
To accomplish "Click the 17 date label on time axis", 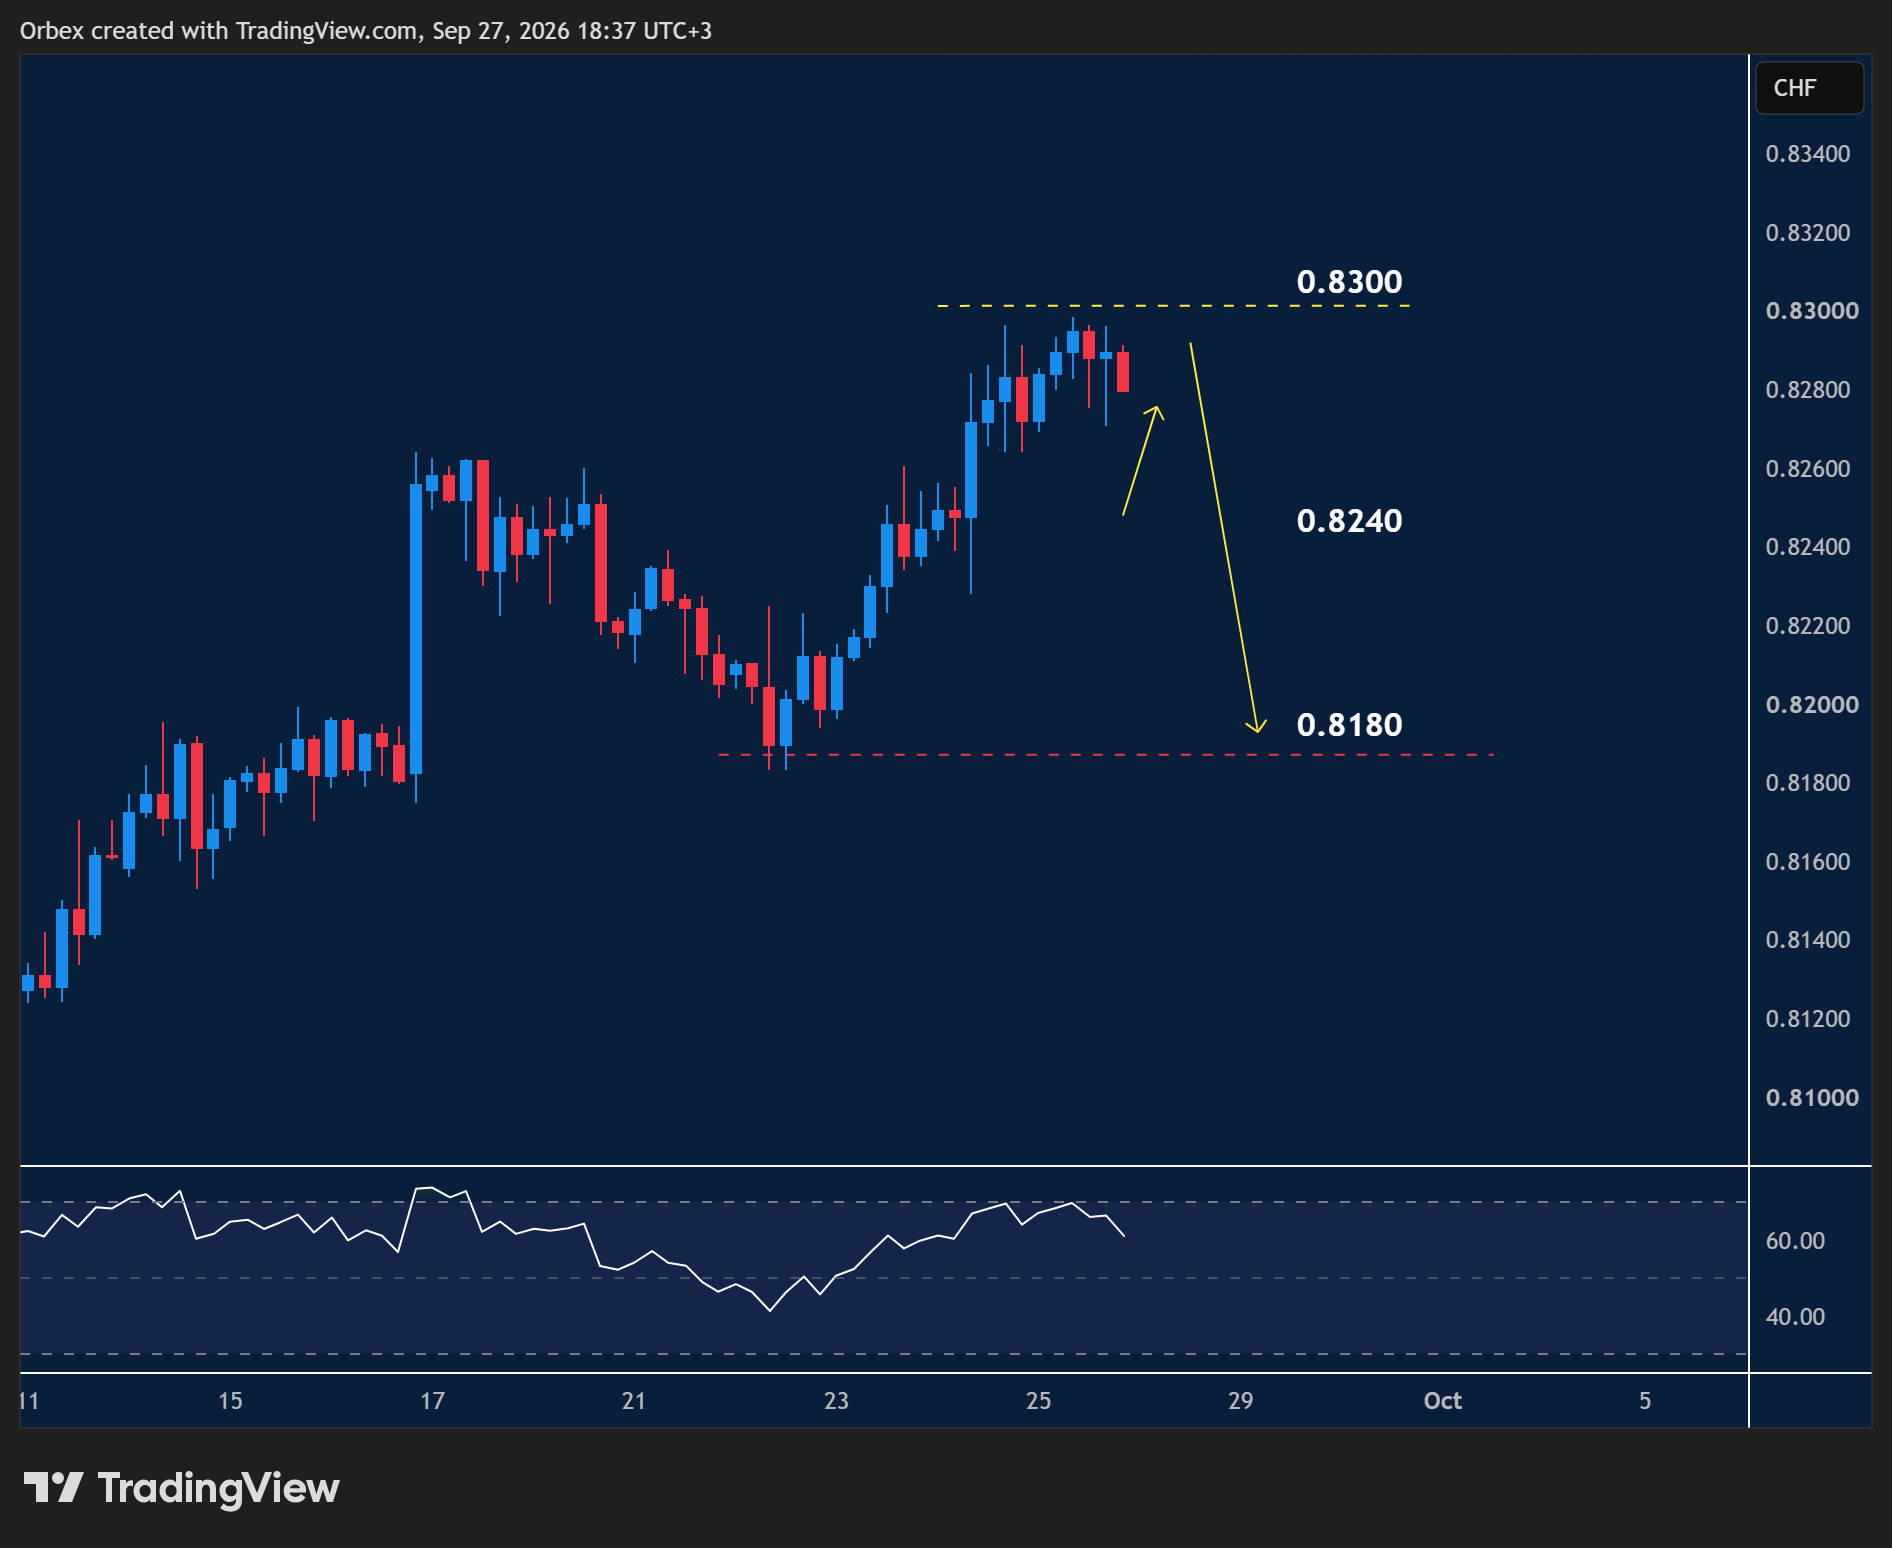I will pyautogui.click(x=432, y=1401).
